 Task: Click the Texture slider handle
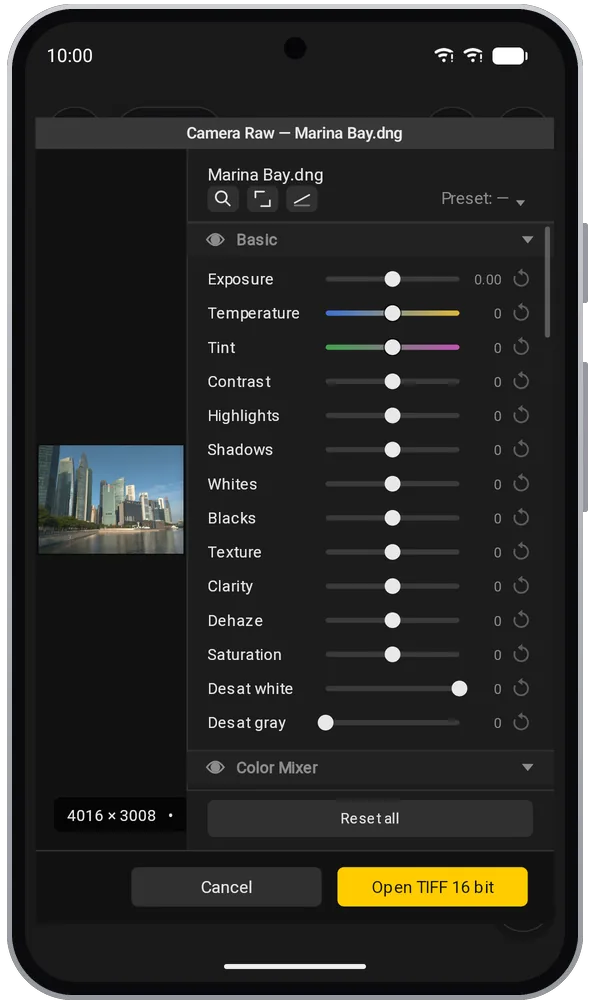coord(393,552)
